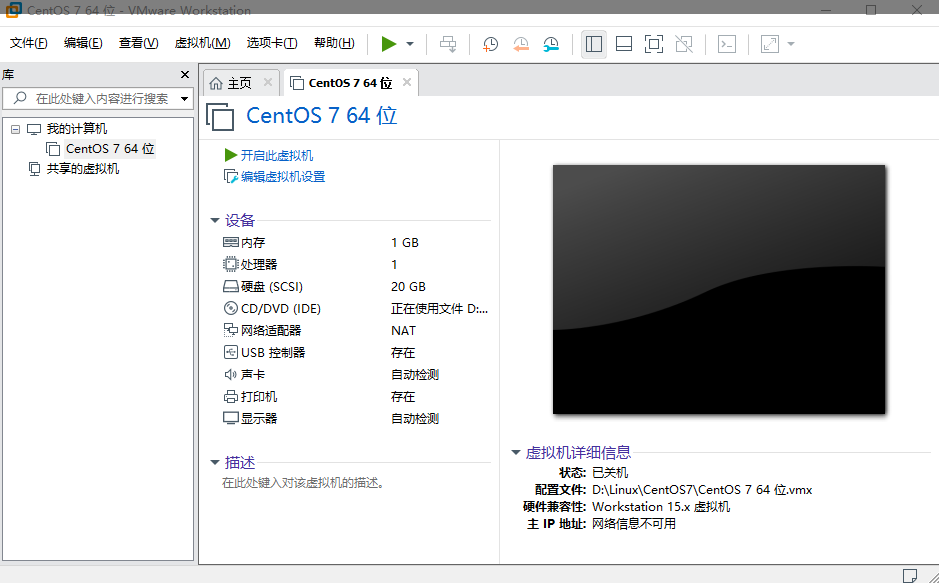Click the 内存 memory device icon
This screenshot has height=583, width=939.
(231, 242)
